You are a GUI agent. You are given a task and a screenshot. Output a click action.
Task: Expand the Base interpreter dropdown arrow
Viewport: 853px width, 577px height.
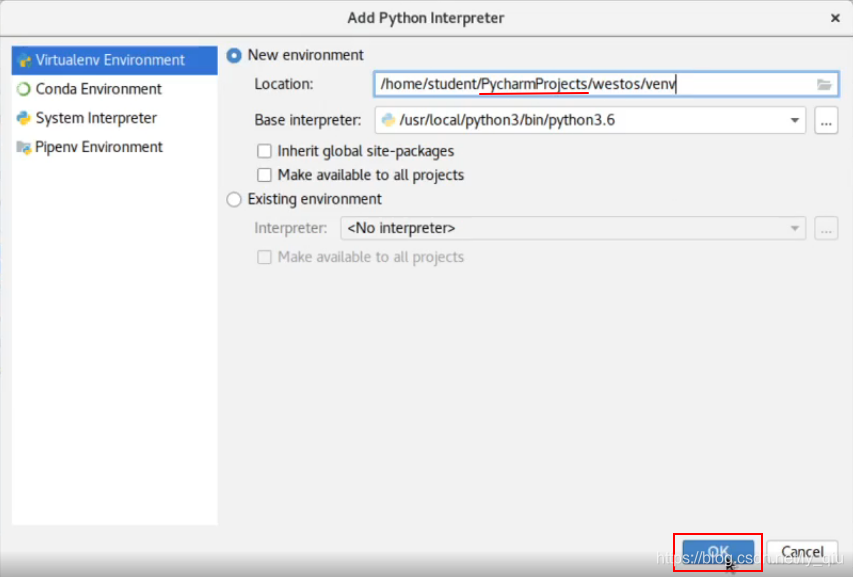coord(794,120)
